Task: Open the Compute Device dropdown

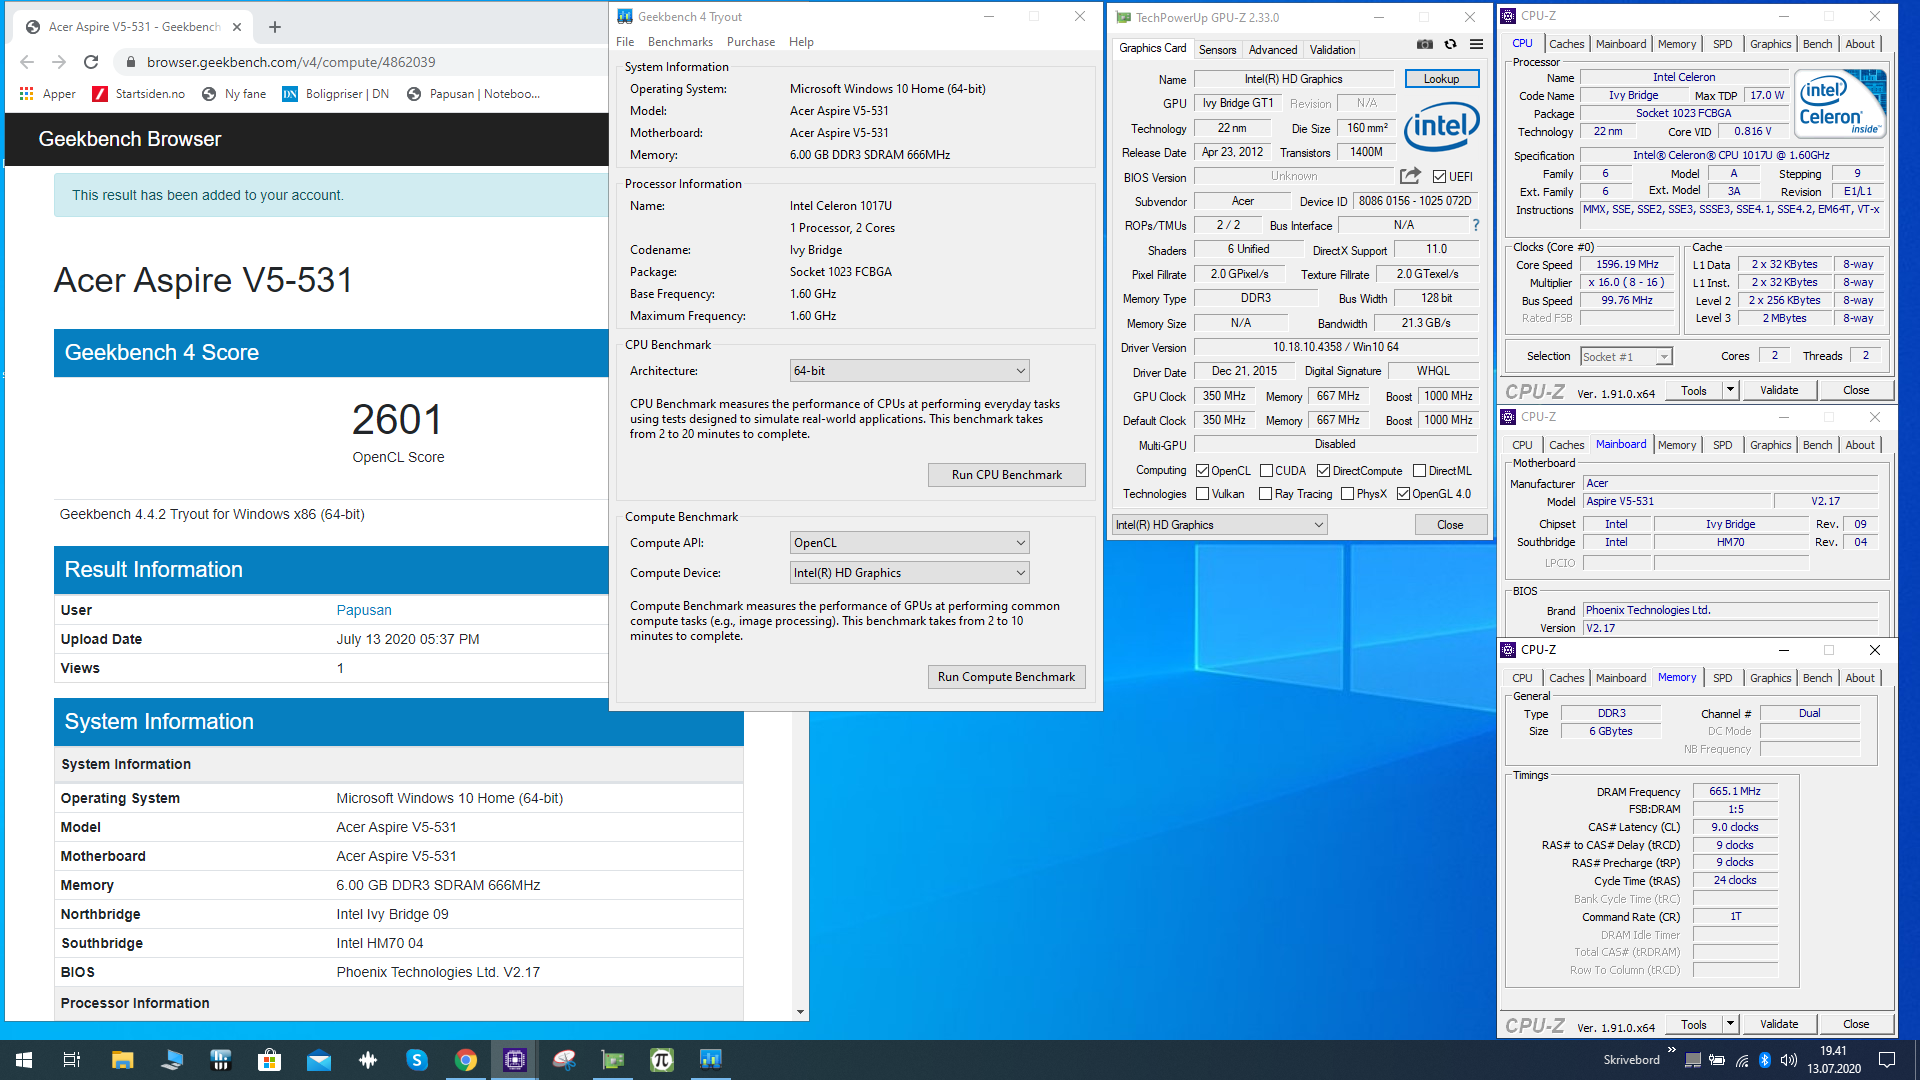Action: pos(909,573)
